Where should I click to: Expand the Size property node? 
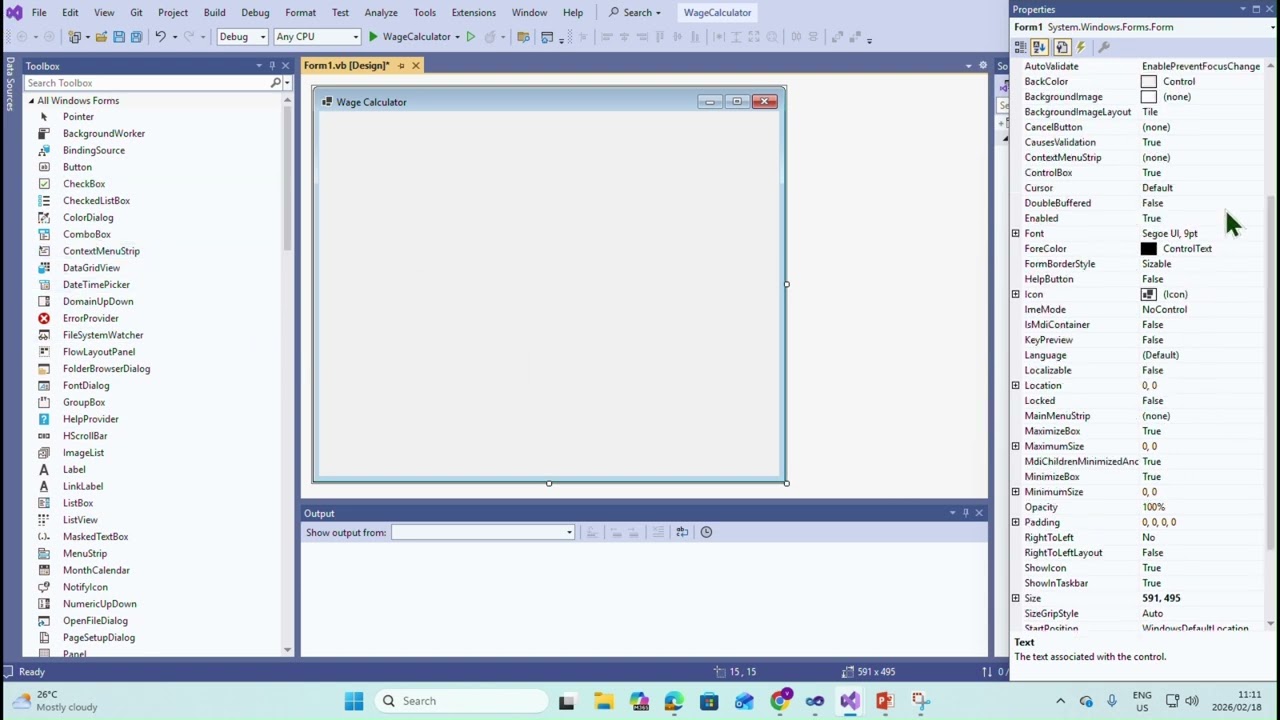point(1015,598)
